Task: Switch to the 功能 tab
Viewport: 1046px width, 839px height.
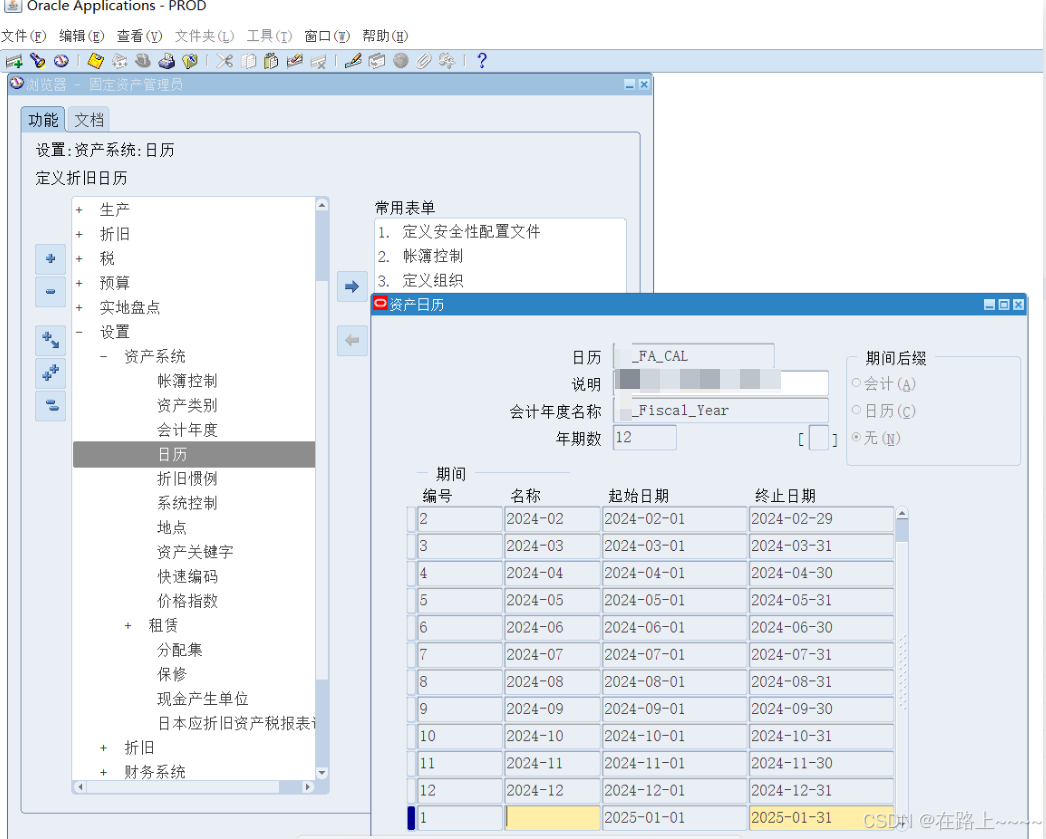Action: [43, 120]
